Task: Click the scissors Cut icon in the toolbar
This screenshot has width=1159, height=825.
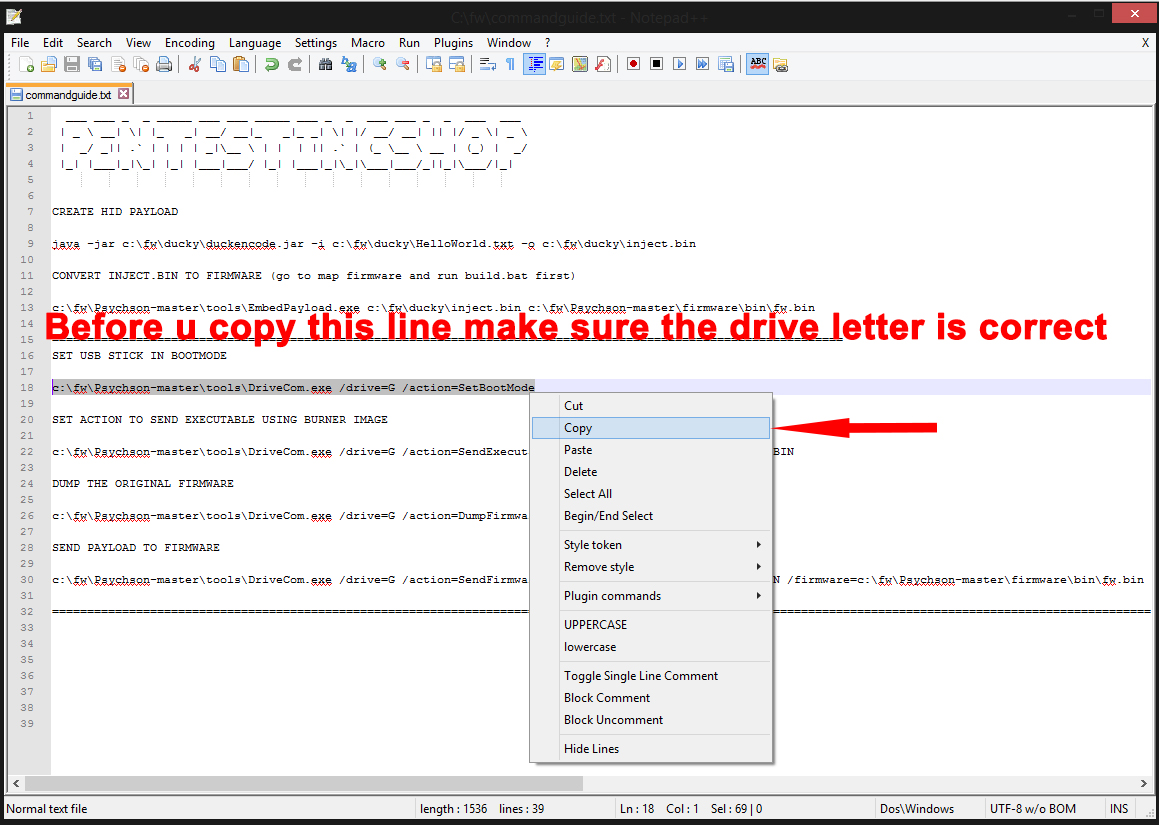Action: (x=194, y=64)
